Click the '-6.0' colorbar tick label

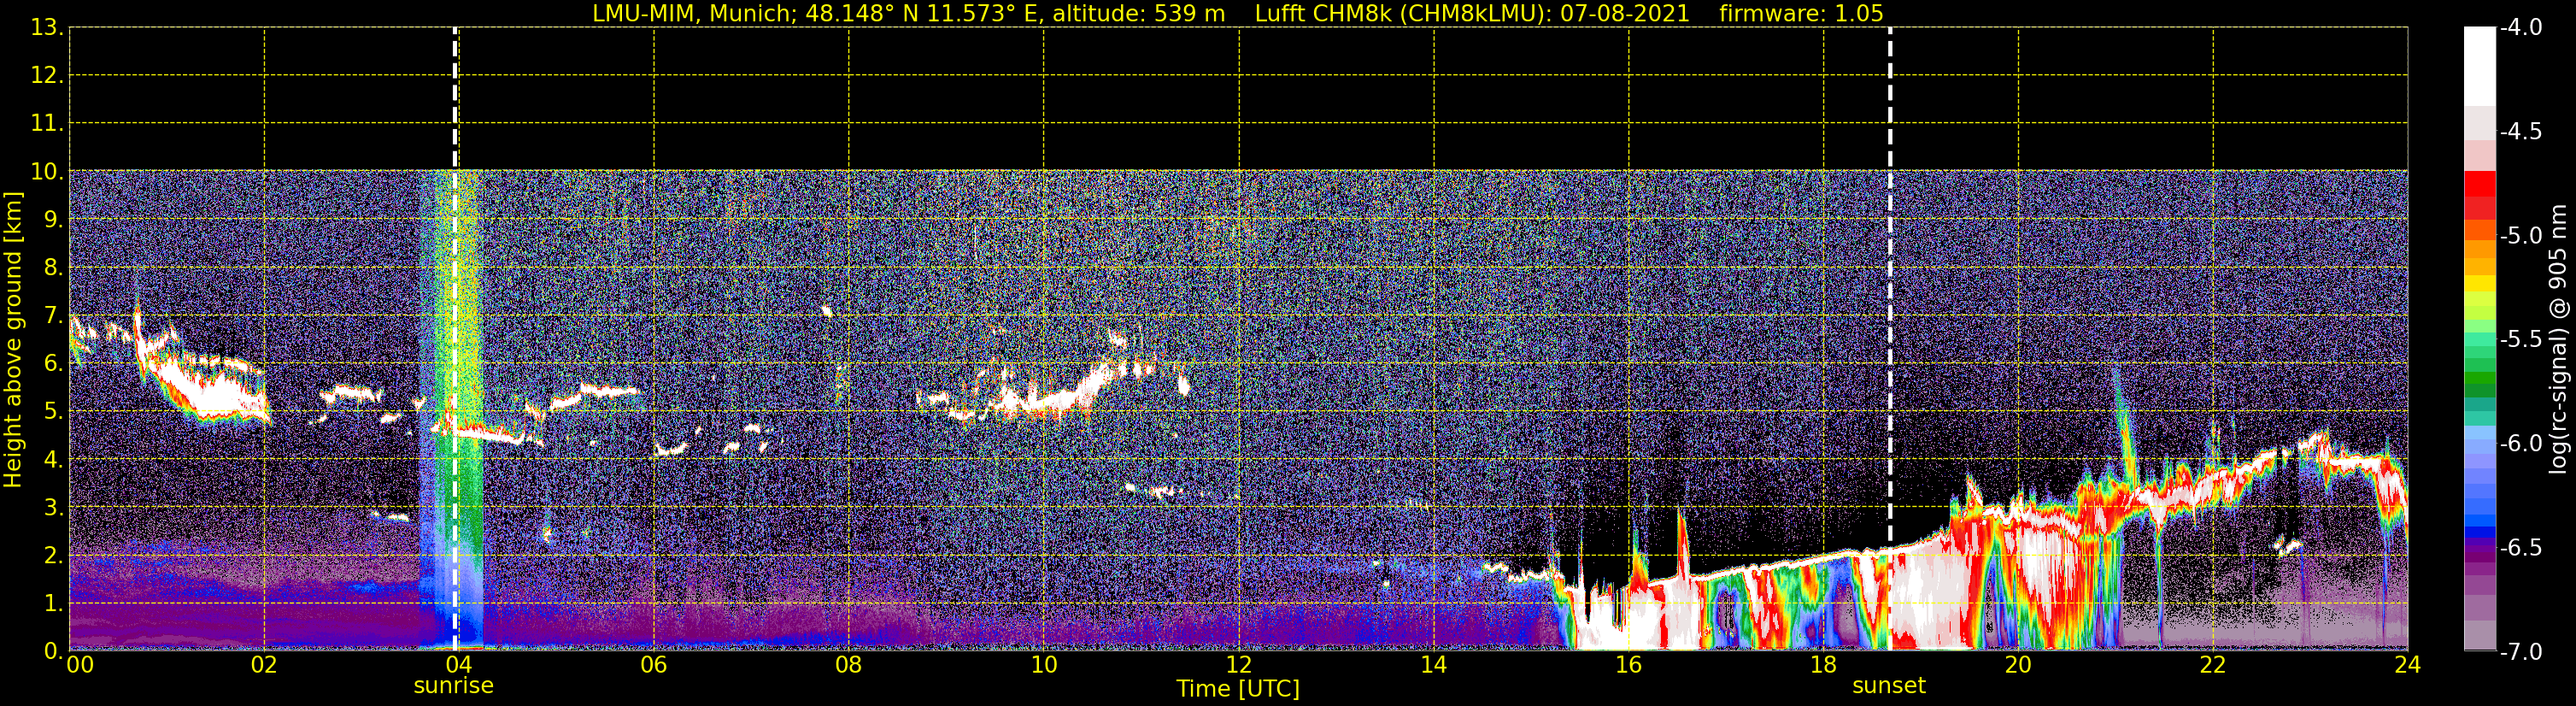point(2521,444)
